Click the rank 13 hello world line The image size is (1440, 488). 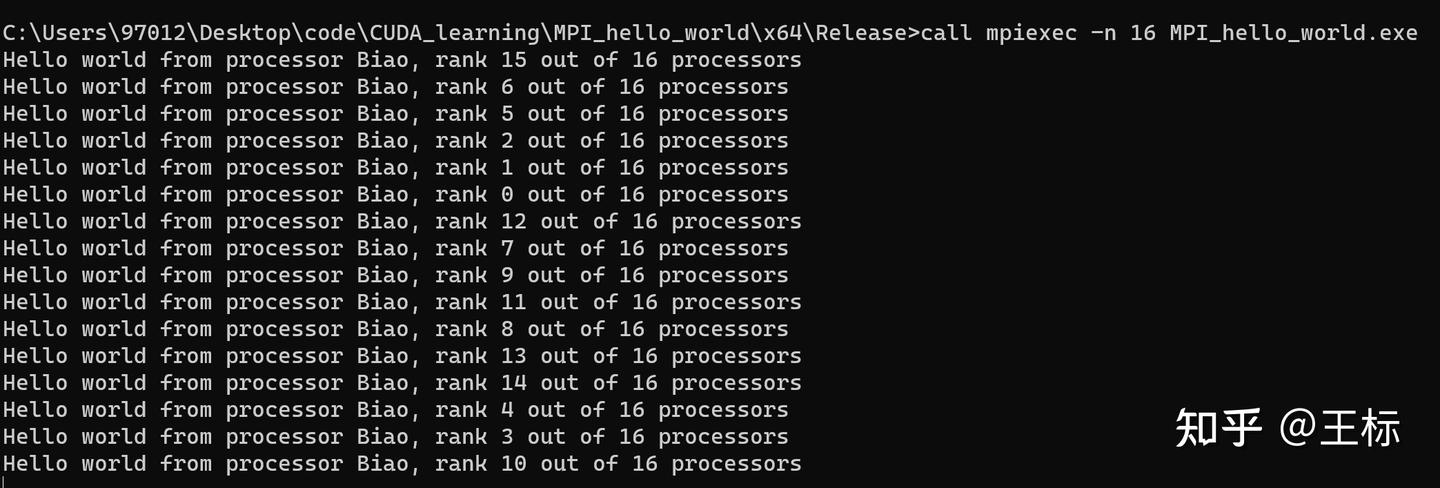point(401,356)
